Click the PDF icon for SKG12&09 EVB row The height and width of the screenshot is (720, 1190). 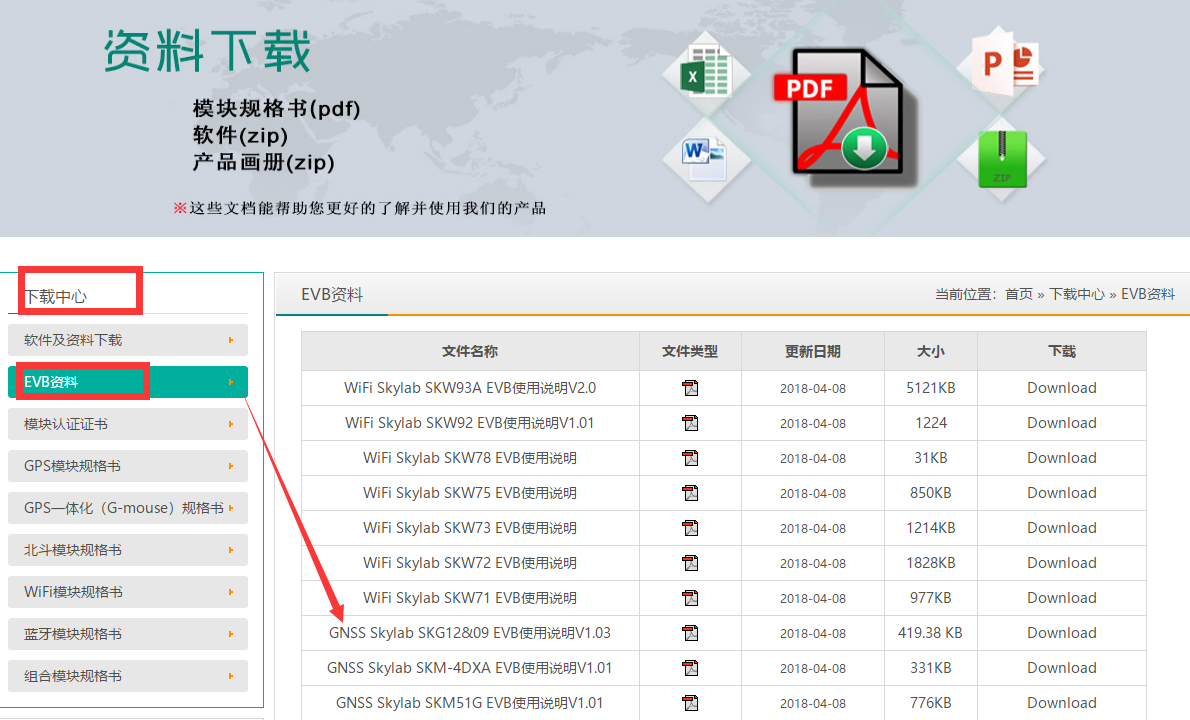point(690,633)
